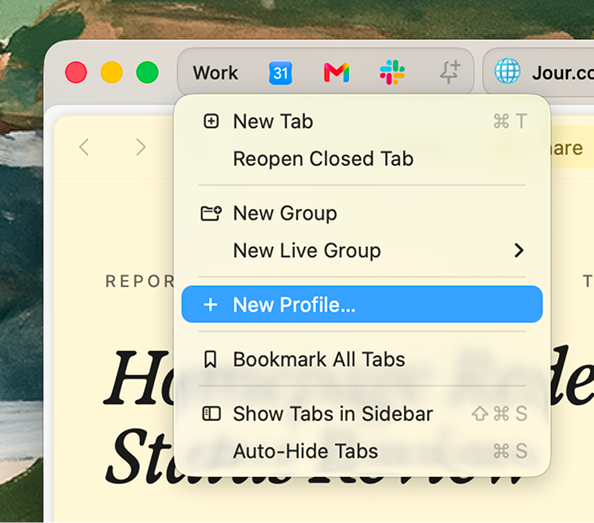Image resolution: width=594 pixels, height=523 pixels.
Task: Click the globe icon of Jour tab
Action: point(507,71)
